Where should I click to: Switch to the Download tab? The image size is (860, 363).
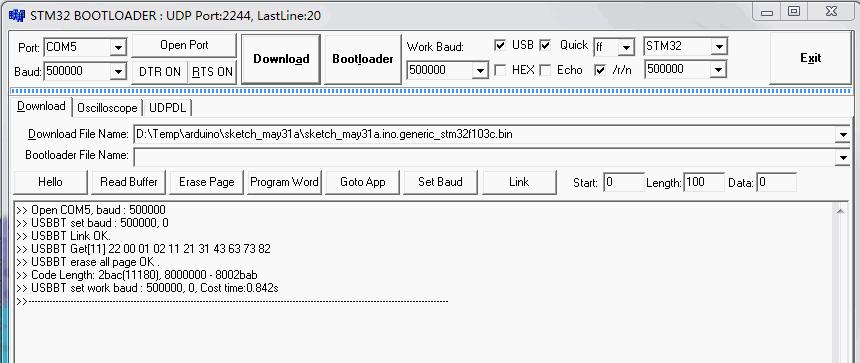(x=41, y=106)
